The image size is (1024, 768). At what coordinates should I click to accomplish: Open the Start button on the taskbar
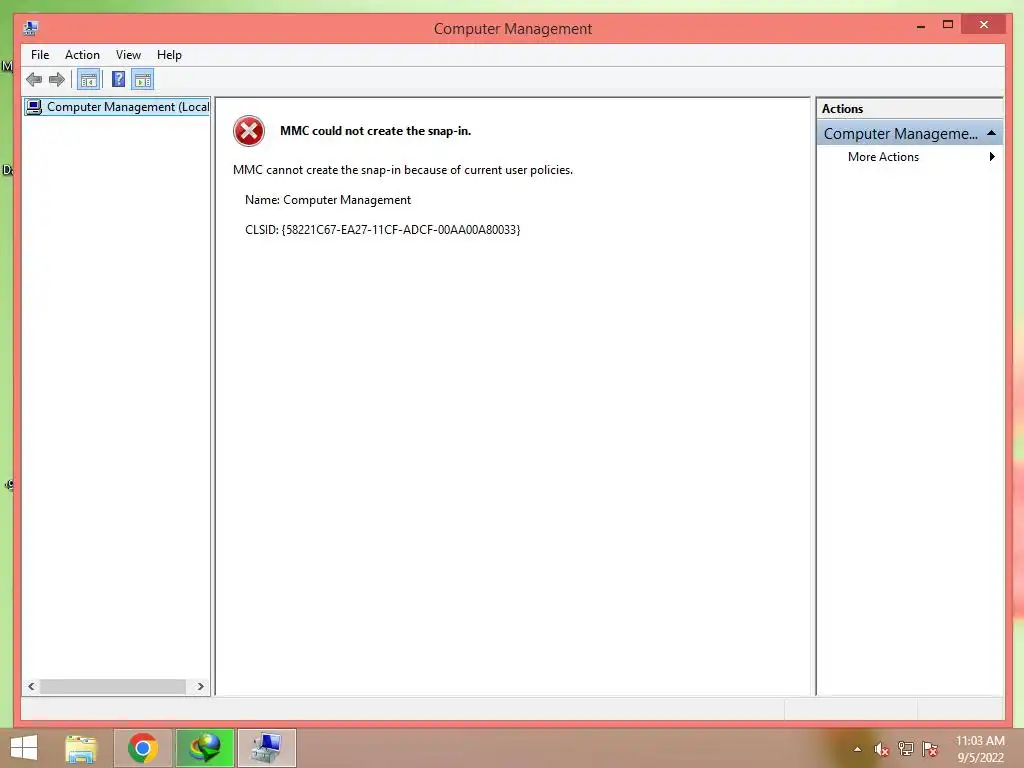coord(24,748)
